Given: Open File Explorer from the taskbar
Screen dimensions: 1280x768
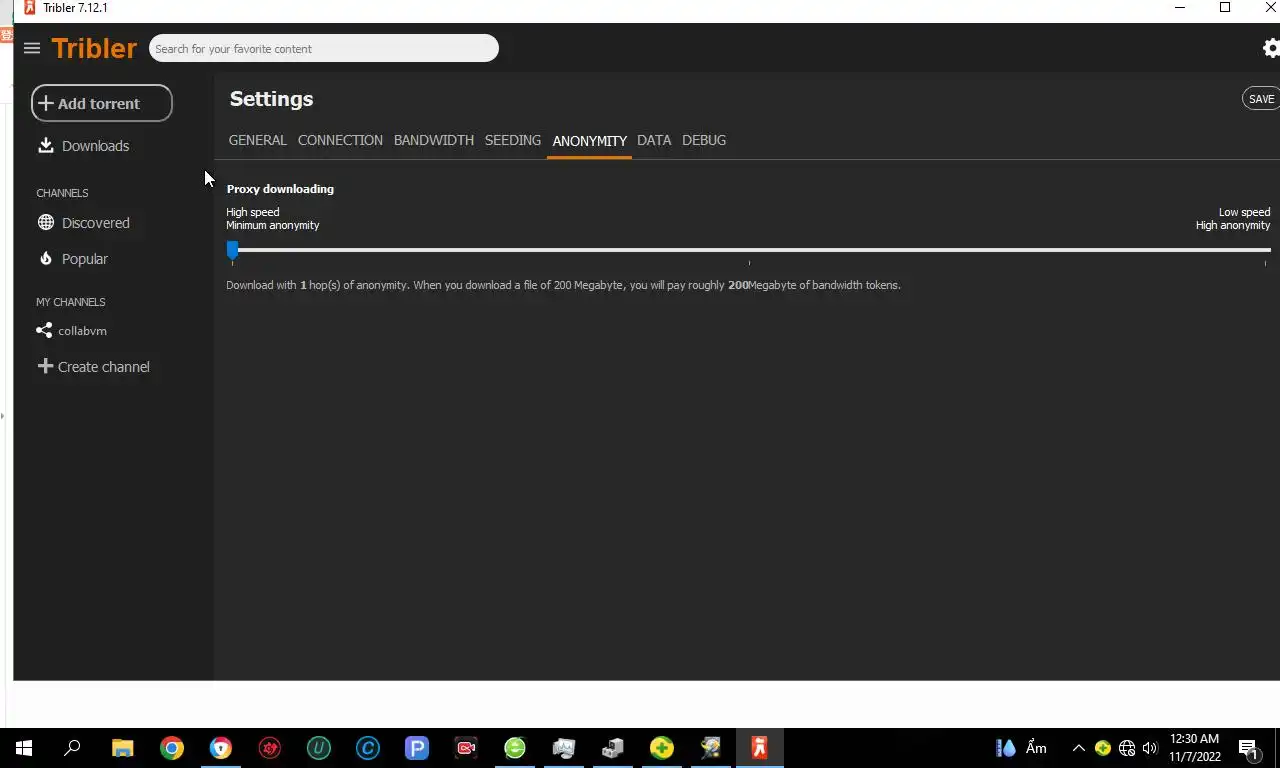Looking at the screenshot, I should (122, 748).
